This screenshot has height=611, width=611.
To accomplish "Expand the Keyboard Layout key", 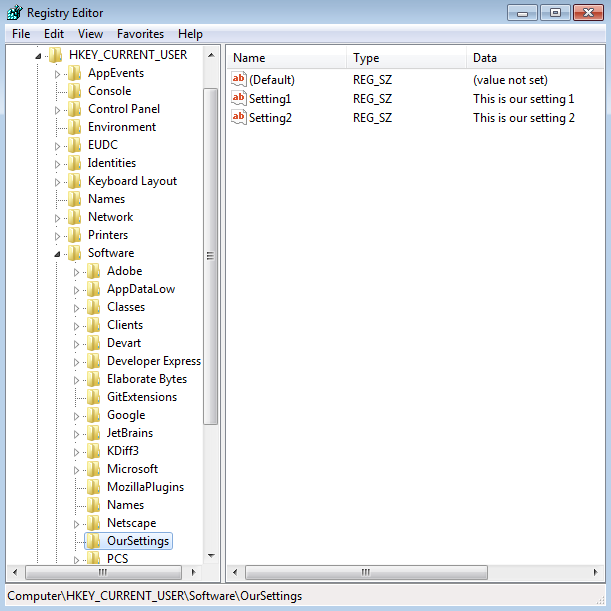I will [x=57, y=182].
